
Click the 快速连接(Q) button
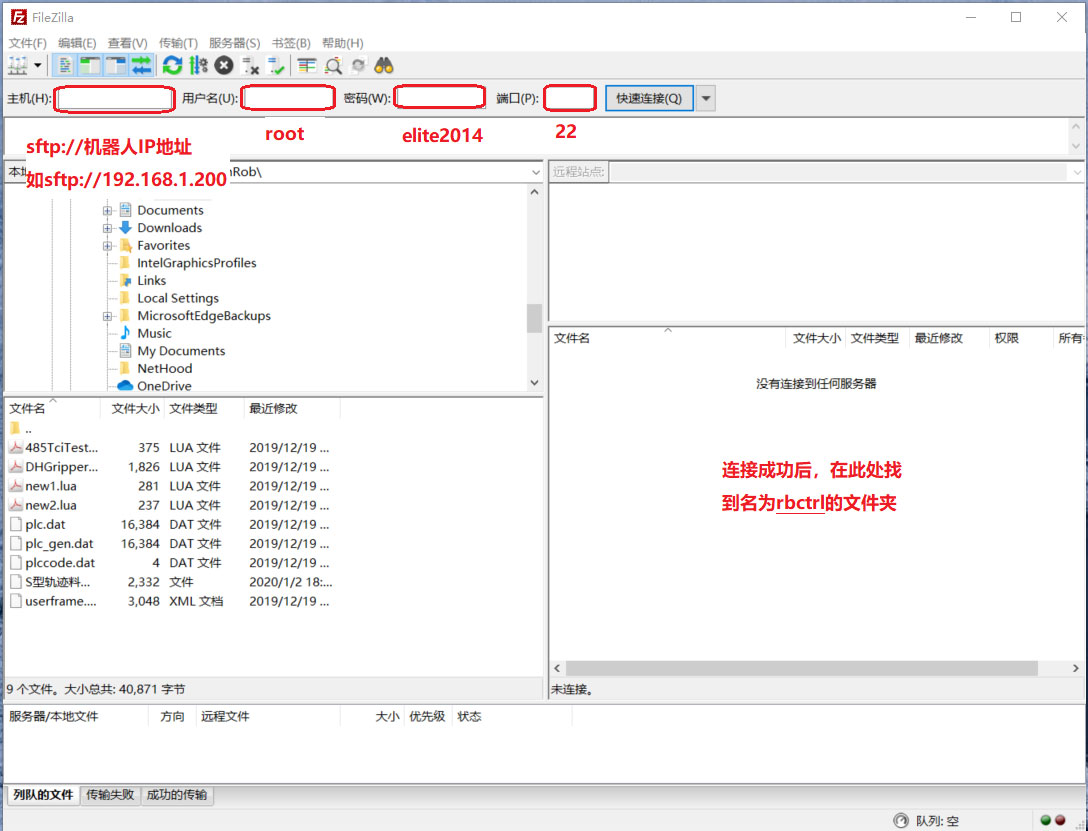click(x=648, y=98)
